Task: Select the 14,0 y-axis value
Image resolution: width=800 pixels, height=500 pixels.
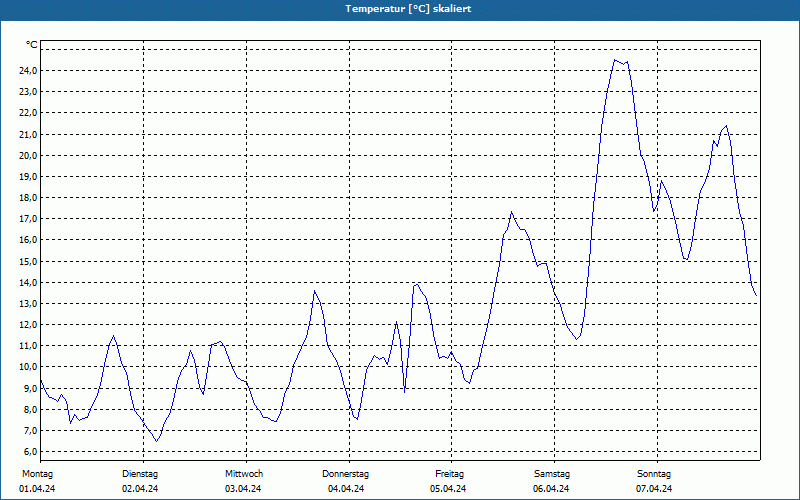Action: click(28, 282)
